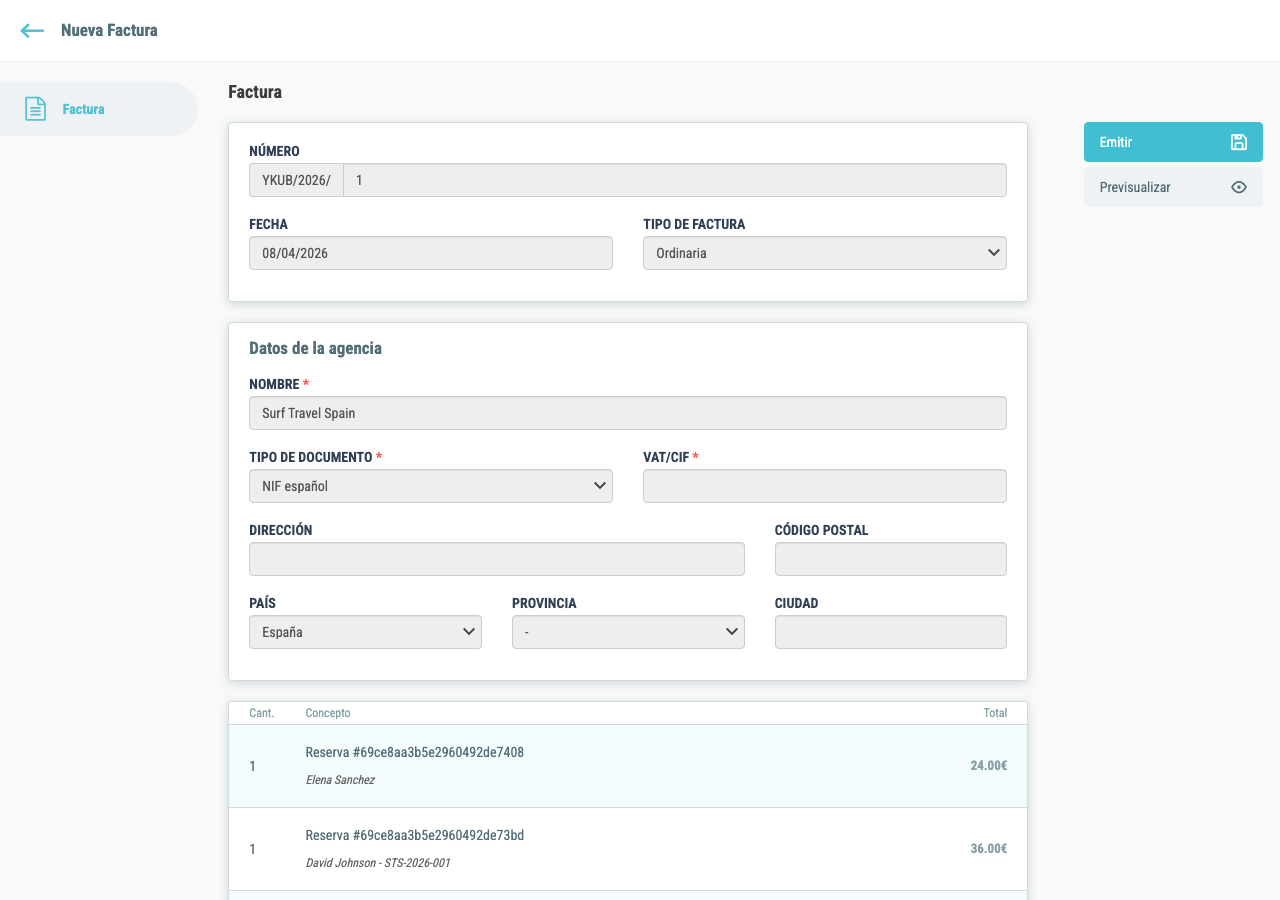Click the Fecha field showing 08/04/2026
Image resolution: width=1280 pixels, height=900 pixels.
[x=431, y=253]
